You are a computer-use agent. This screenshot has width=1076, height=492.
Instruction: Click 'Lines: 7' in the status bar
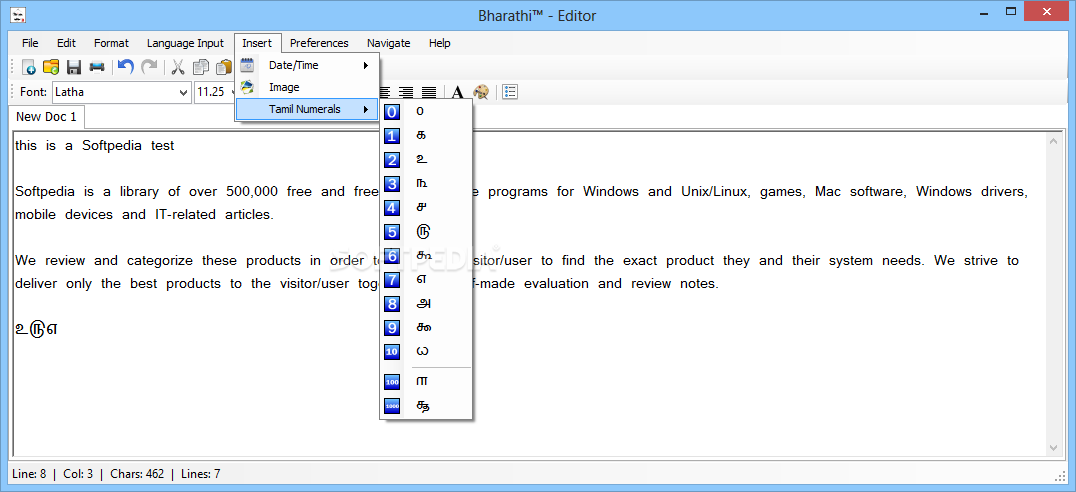(200, 473)
